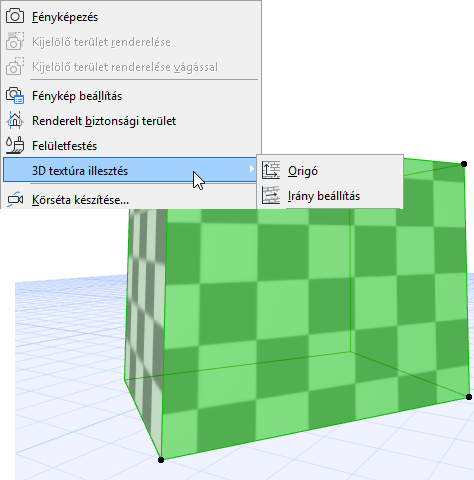This screenshot has height=480, width=474.
Task: Open Körséta készítése... menu entry
Action: 130,200
